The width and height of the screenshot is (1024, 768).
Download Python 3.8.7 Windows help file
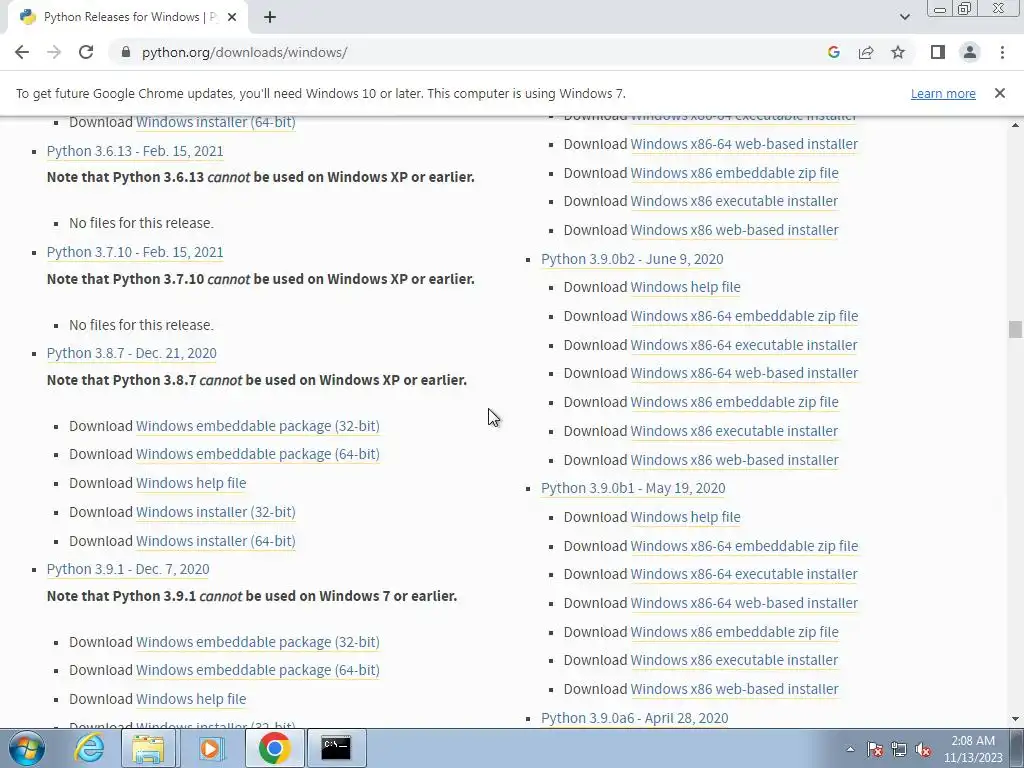click(x=191, y=483)
